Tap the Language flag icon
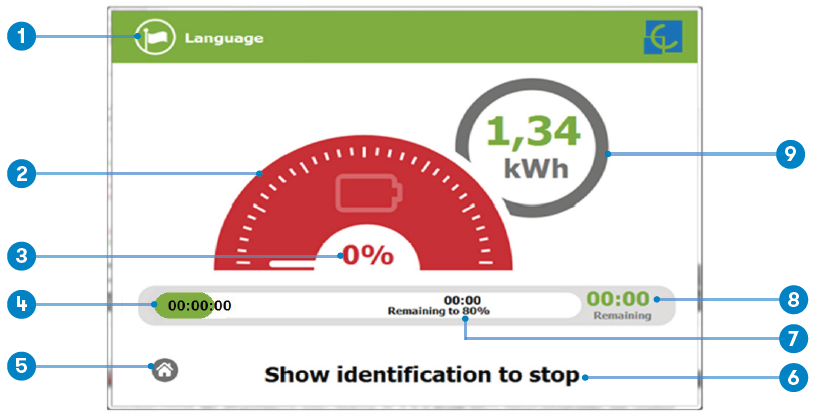The width and height of the screenshot is (820, 416). pyautogui.click(x=153, y=39)
